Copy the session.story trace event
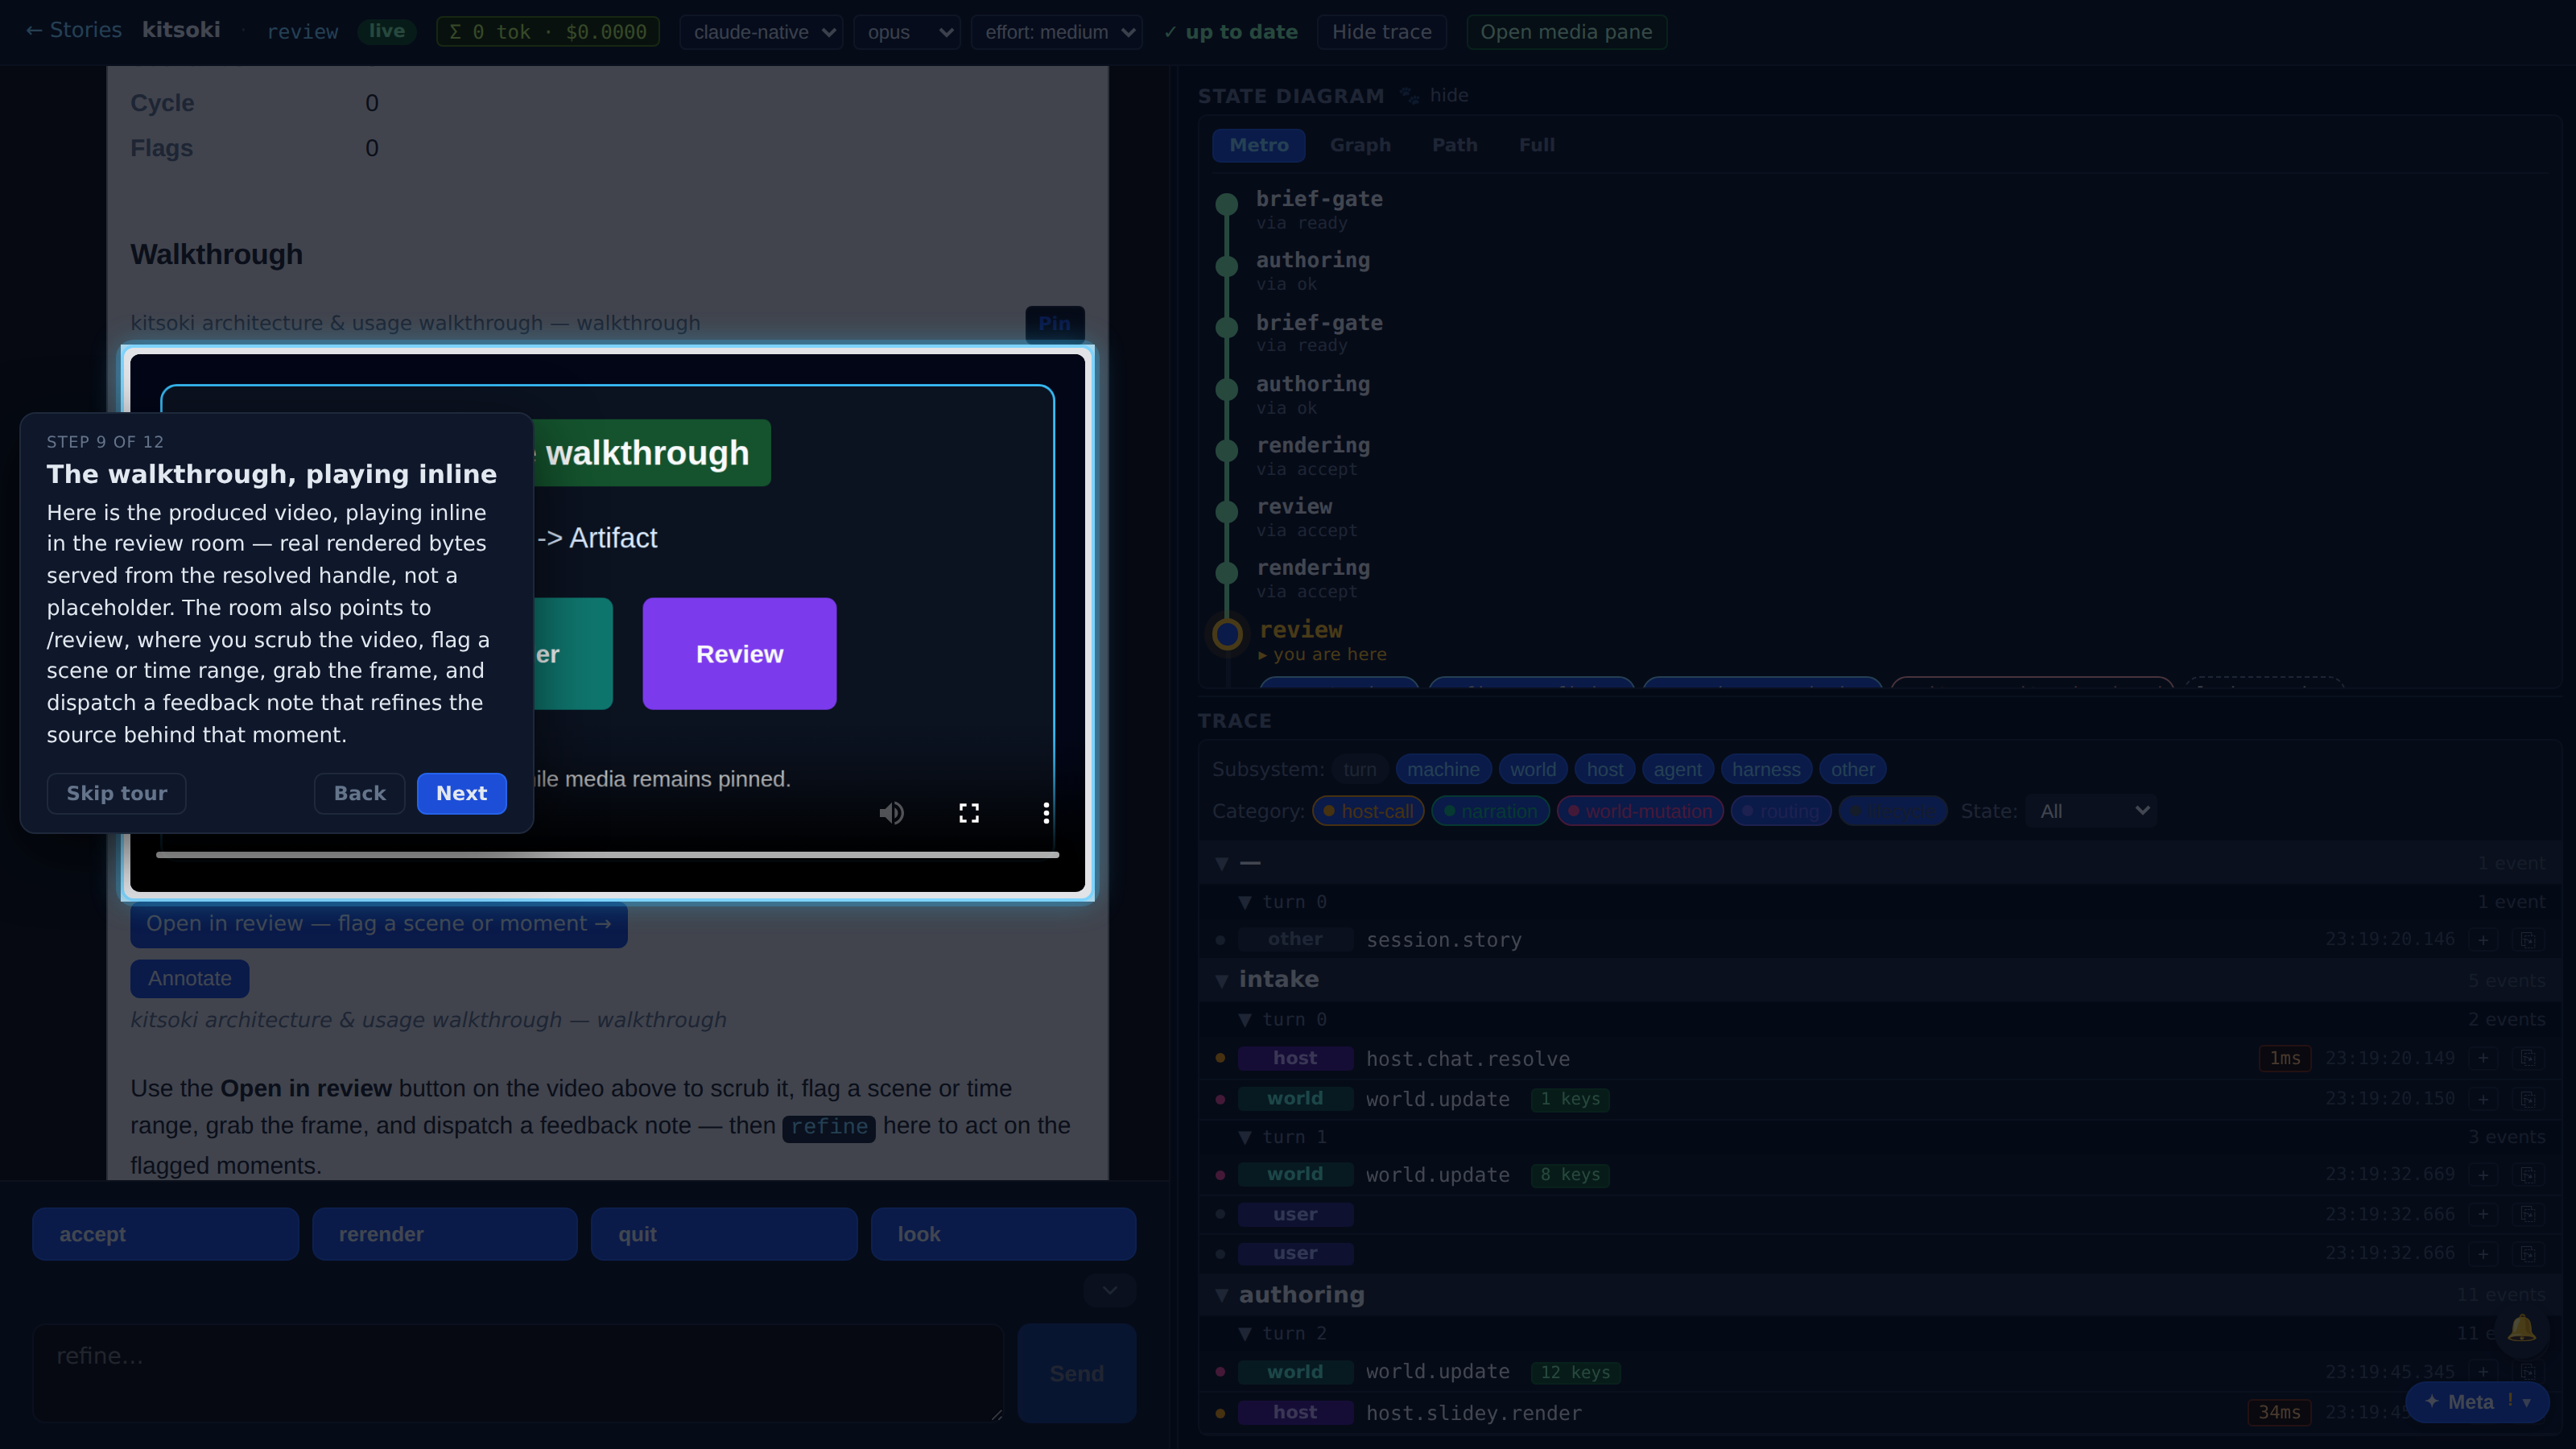Viewport: 2576px width, 1449px height. coord(2527,940)
